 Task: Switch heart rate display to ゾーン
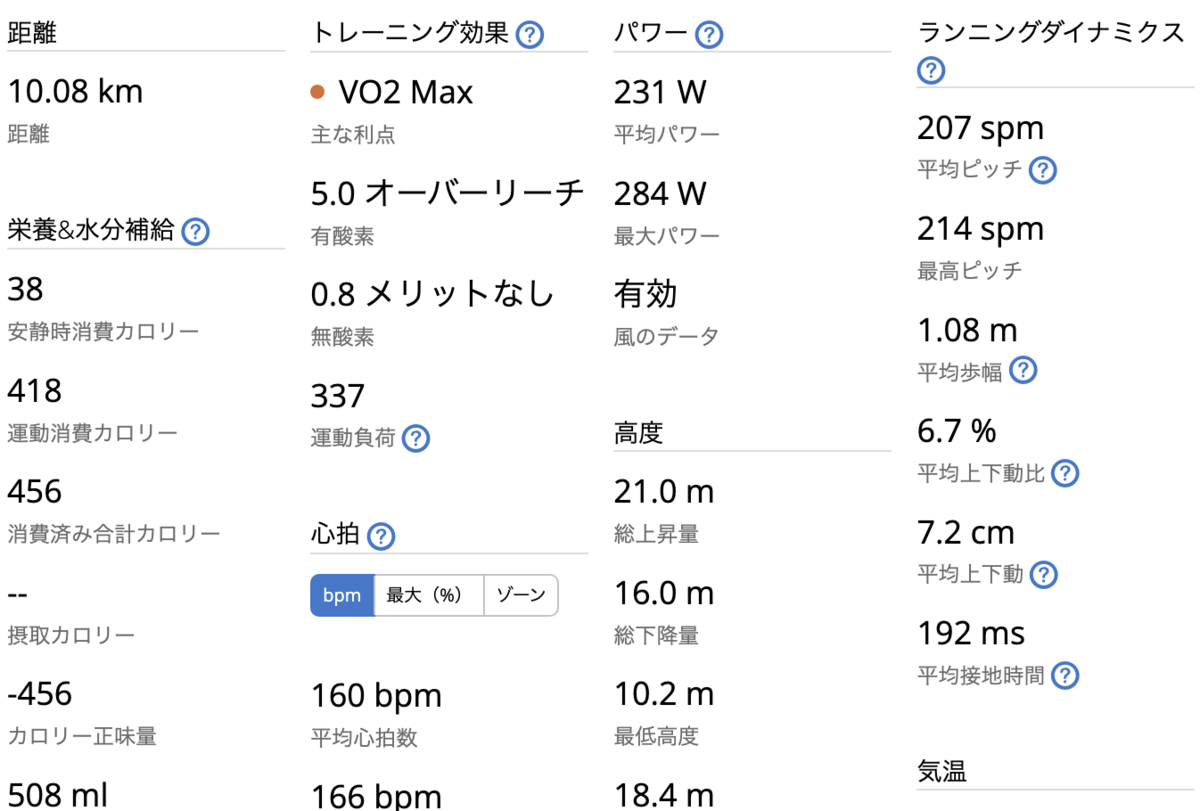521,595
